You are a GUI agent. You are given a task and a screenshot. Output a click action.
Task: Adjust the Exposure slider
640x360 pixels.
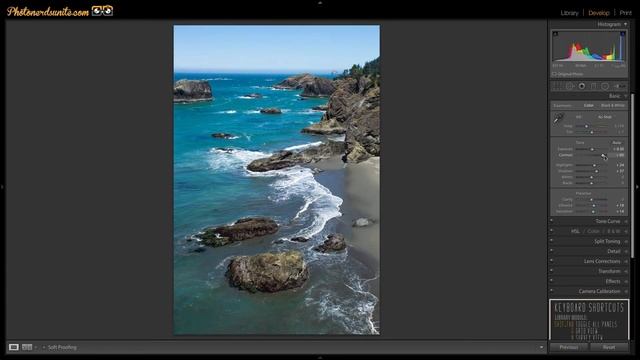pos(591,149)
